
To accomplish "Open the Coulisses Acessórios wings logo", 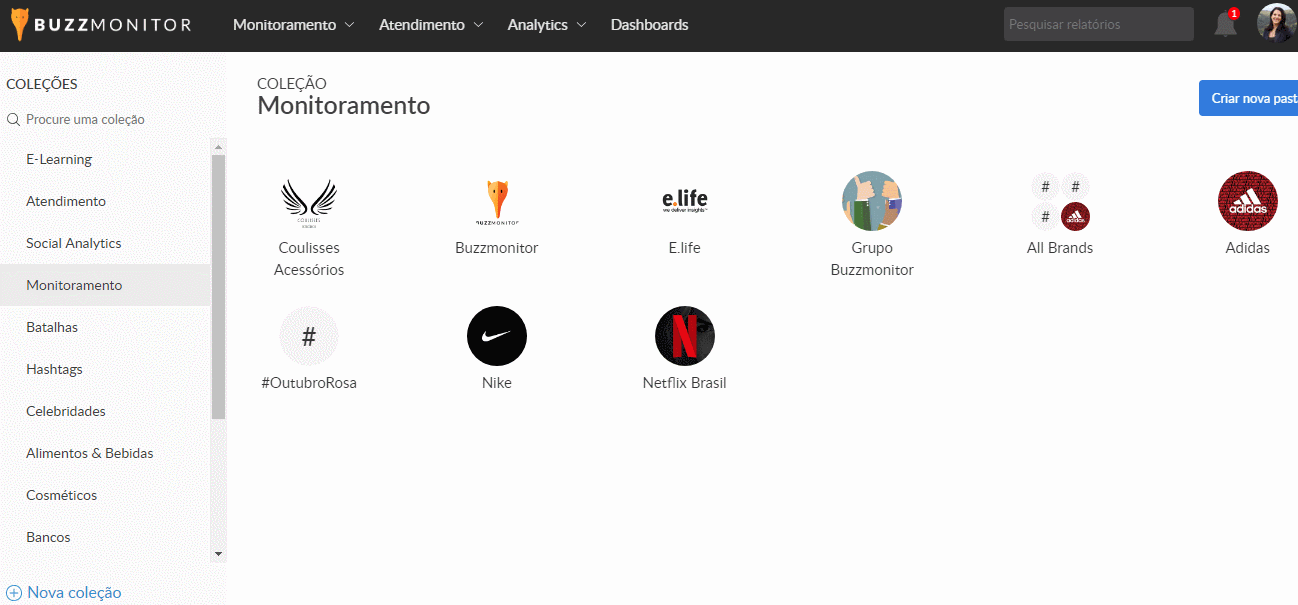I will pyautogui.click(x=309, y=201).
